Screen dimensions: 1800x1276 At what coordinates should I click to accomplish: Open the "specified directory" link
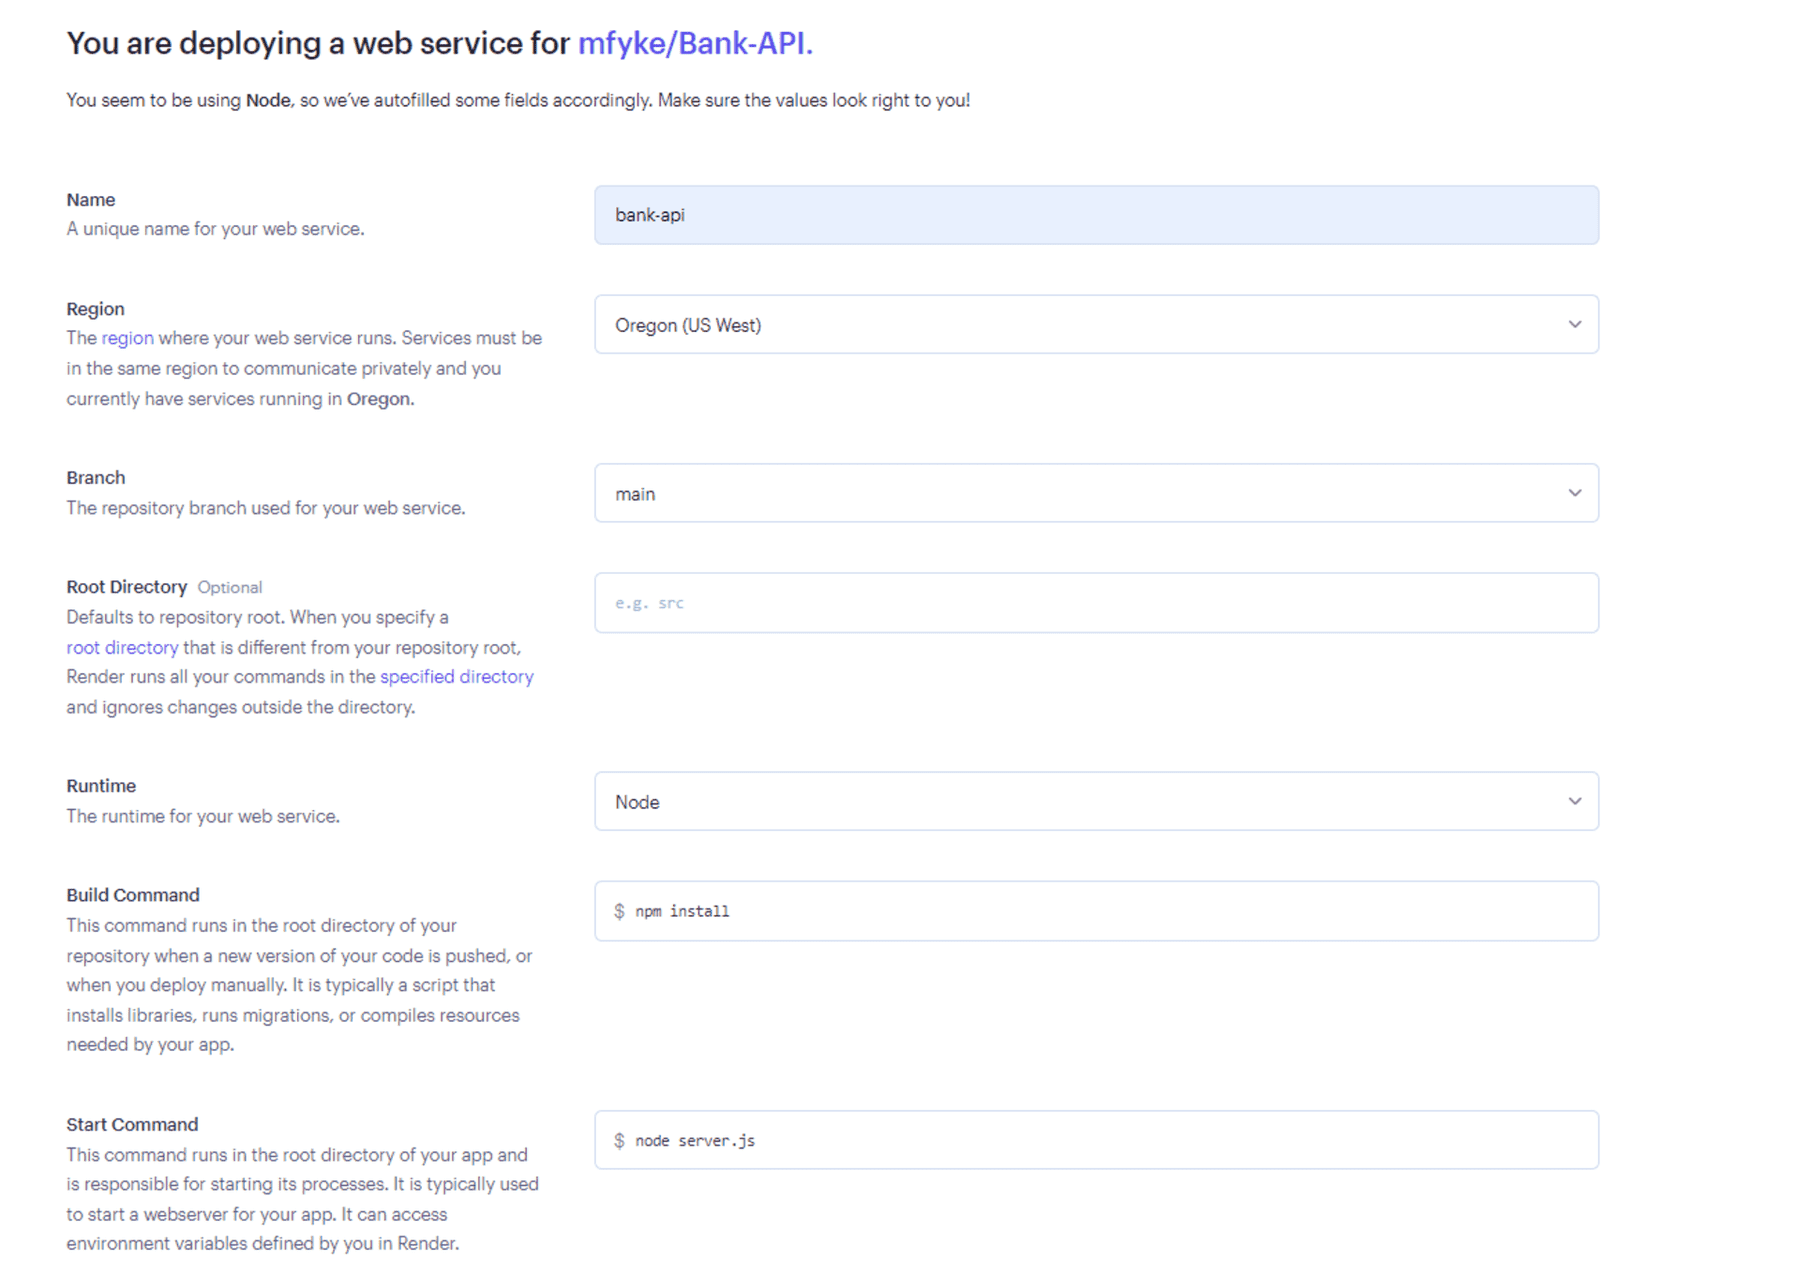pyautogui.click(x=456, y=677)
